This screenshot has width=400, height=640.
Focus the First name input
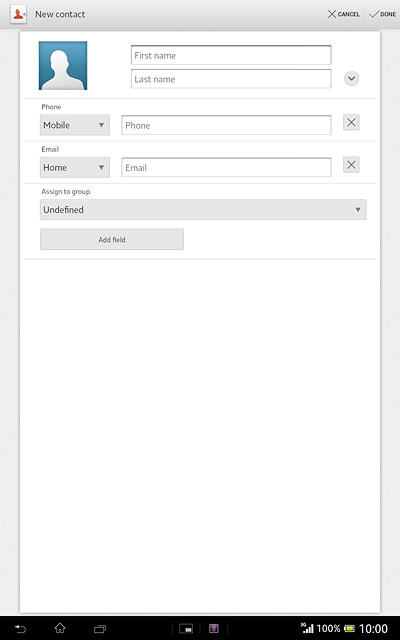tap(231, 55)
